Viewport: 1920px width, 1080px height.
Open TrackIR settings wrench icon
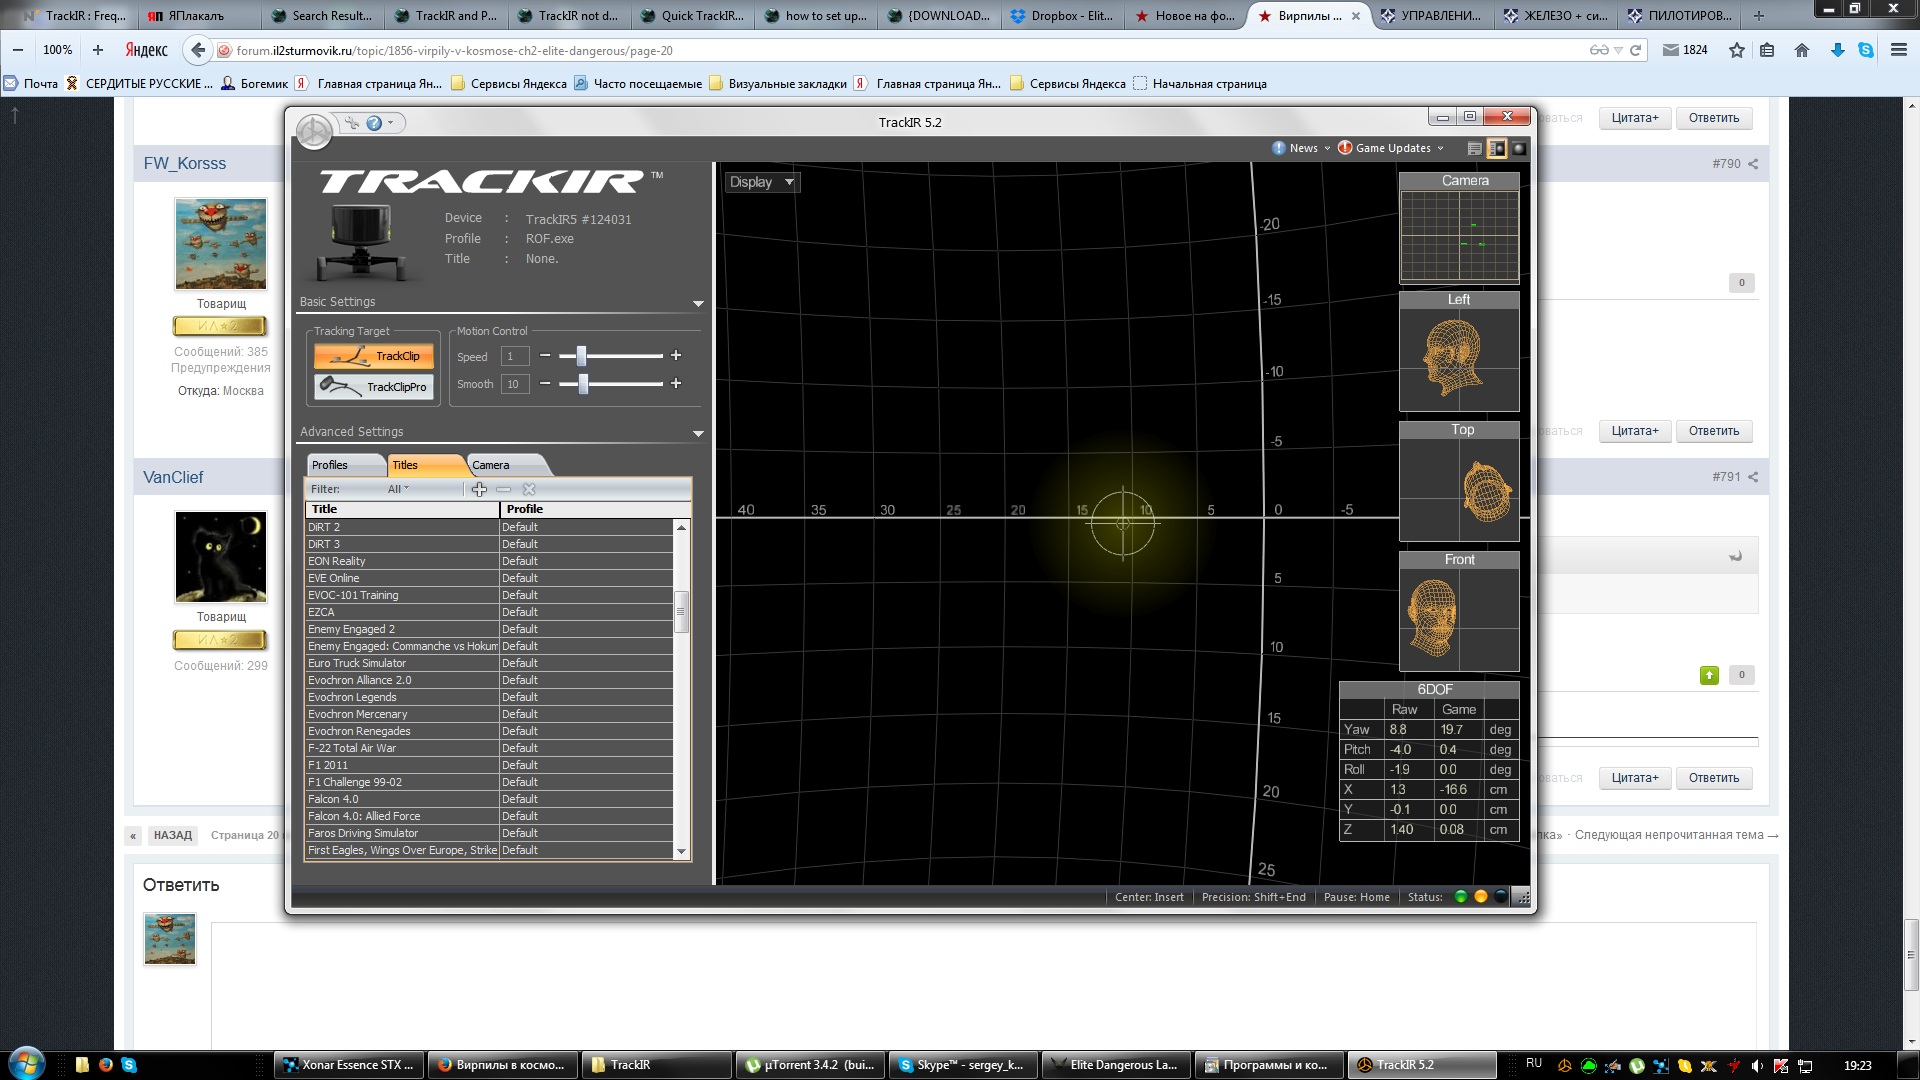point(352,123)
